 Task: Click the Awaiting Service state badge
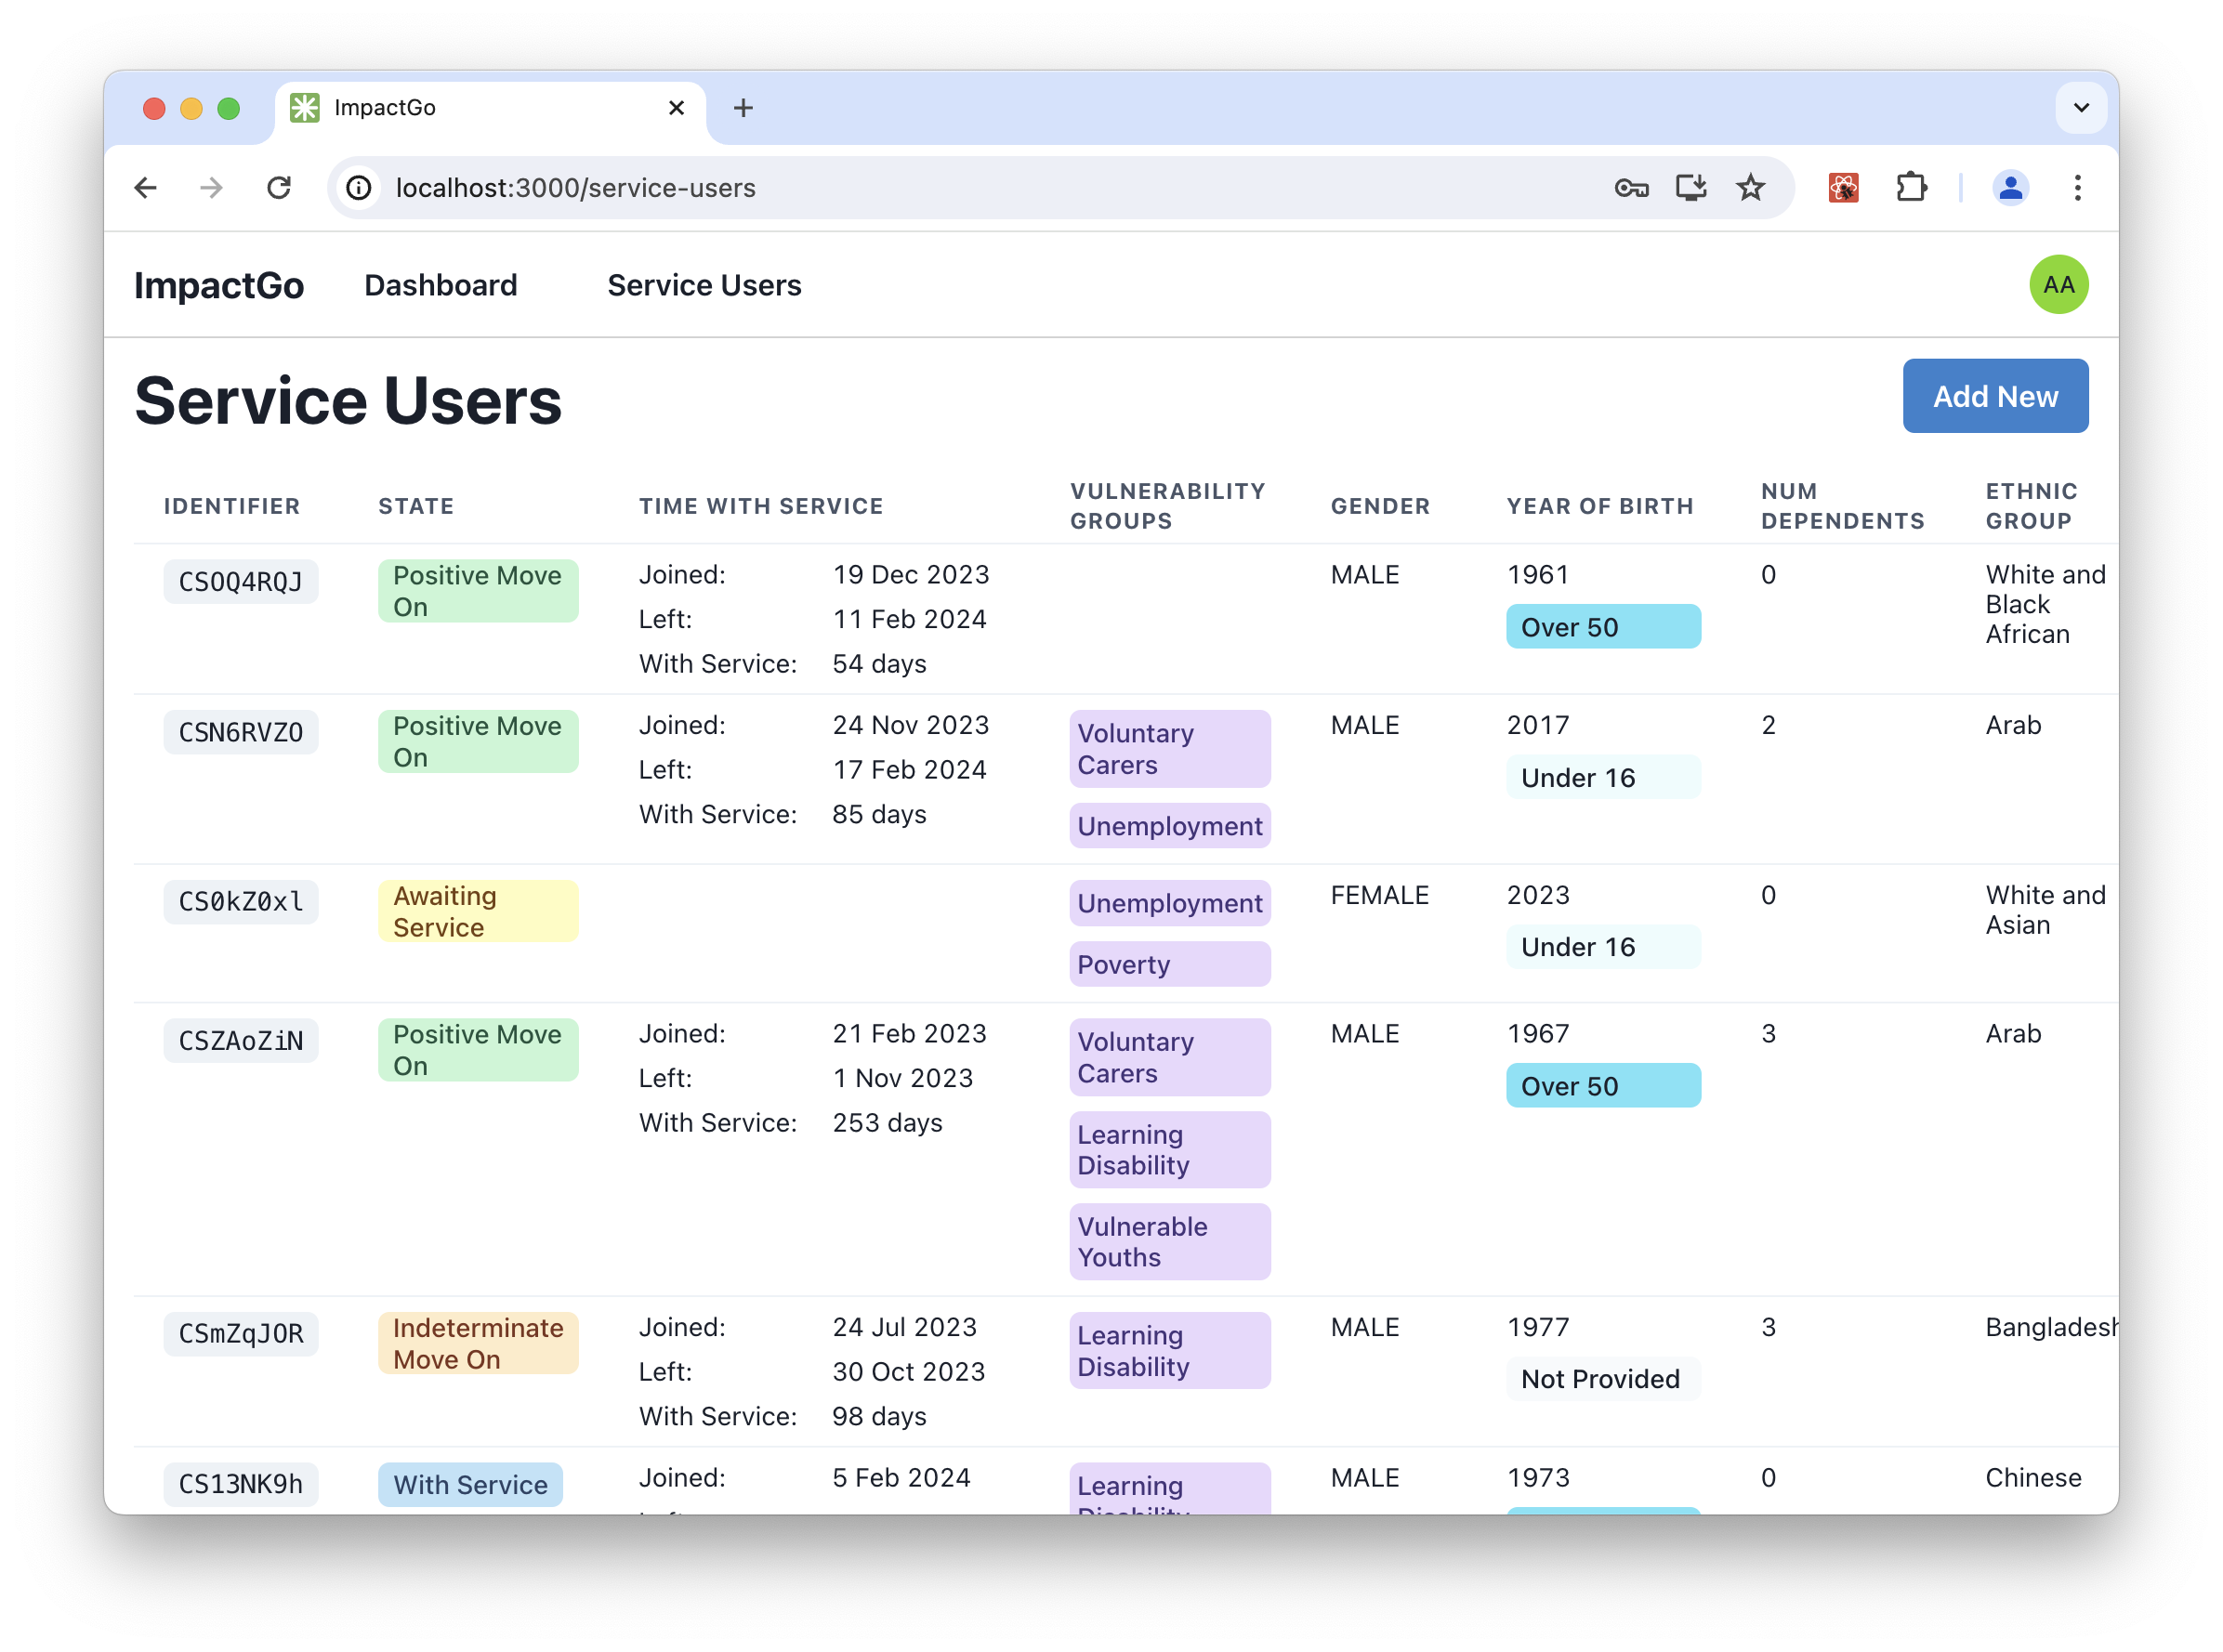click(x=478, y=912)
